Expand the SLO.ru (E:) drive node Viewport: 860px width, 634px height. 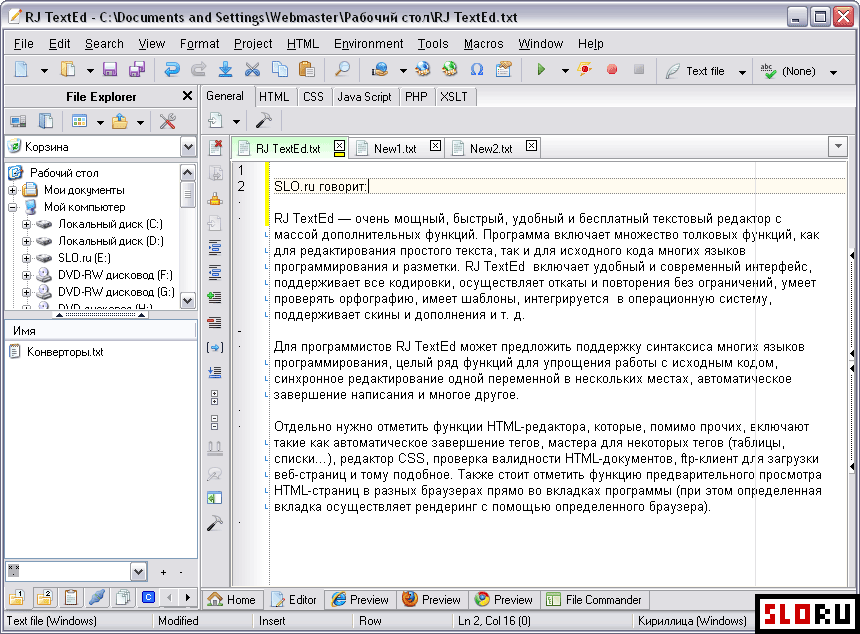pos(26,258)
